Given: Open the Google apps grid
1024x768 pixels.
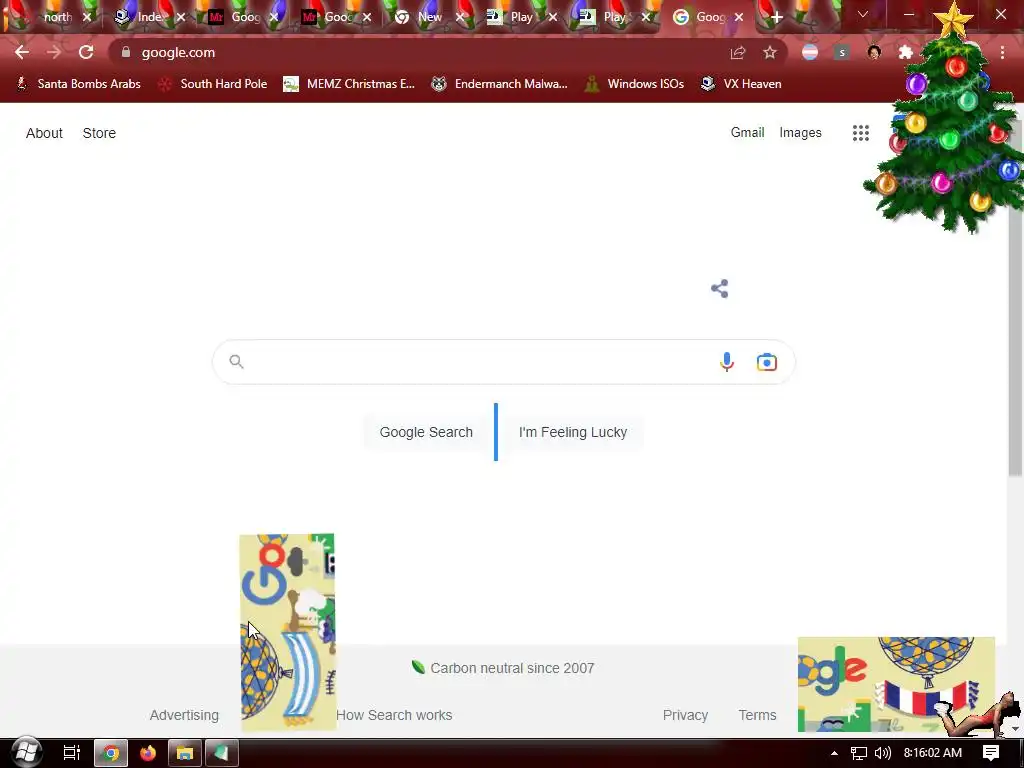Looking at the screenshot, I should 861,133.
